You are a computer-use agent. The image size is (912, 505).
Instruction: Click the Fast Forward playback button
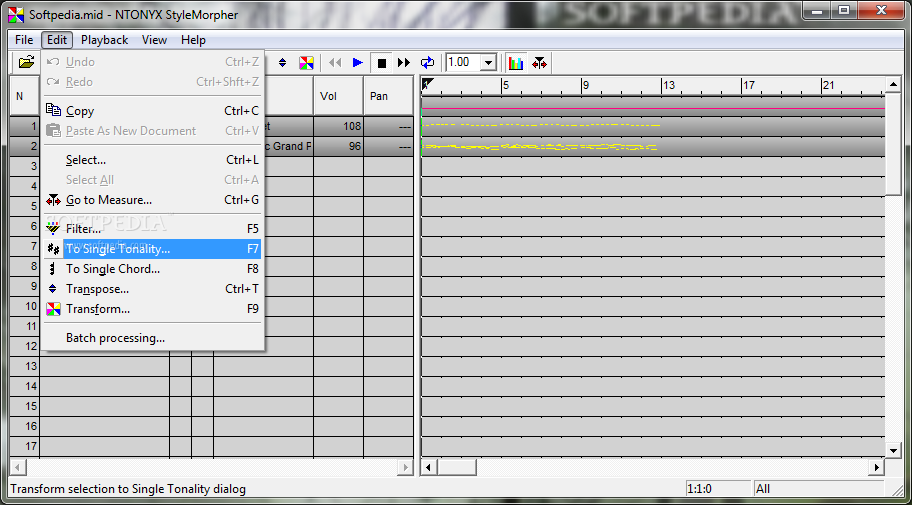[404, 62]
